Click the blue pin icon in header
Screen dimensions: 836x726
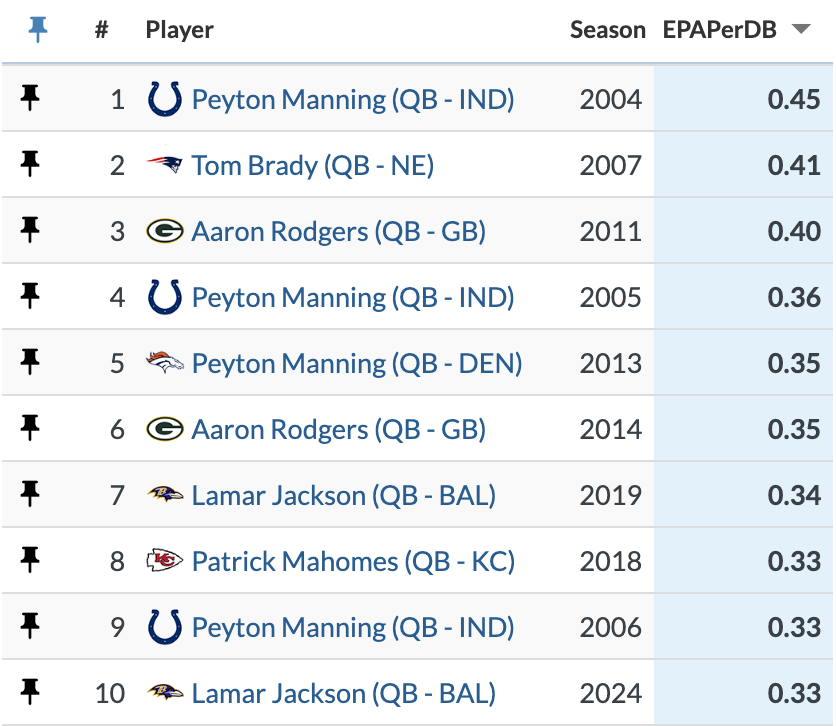38,30
